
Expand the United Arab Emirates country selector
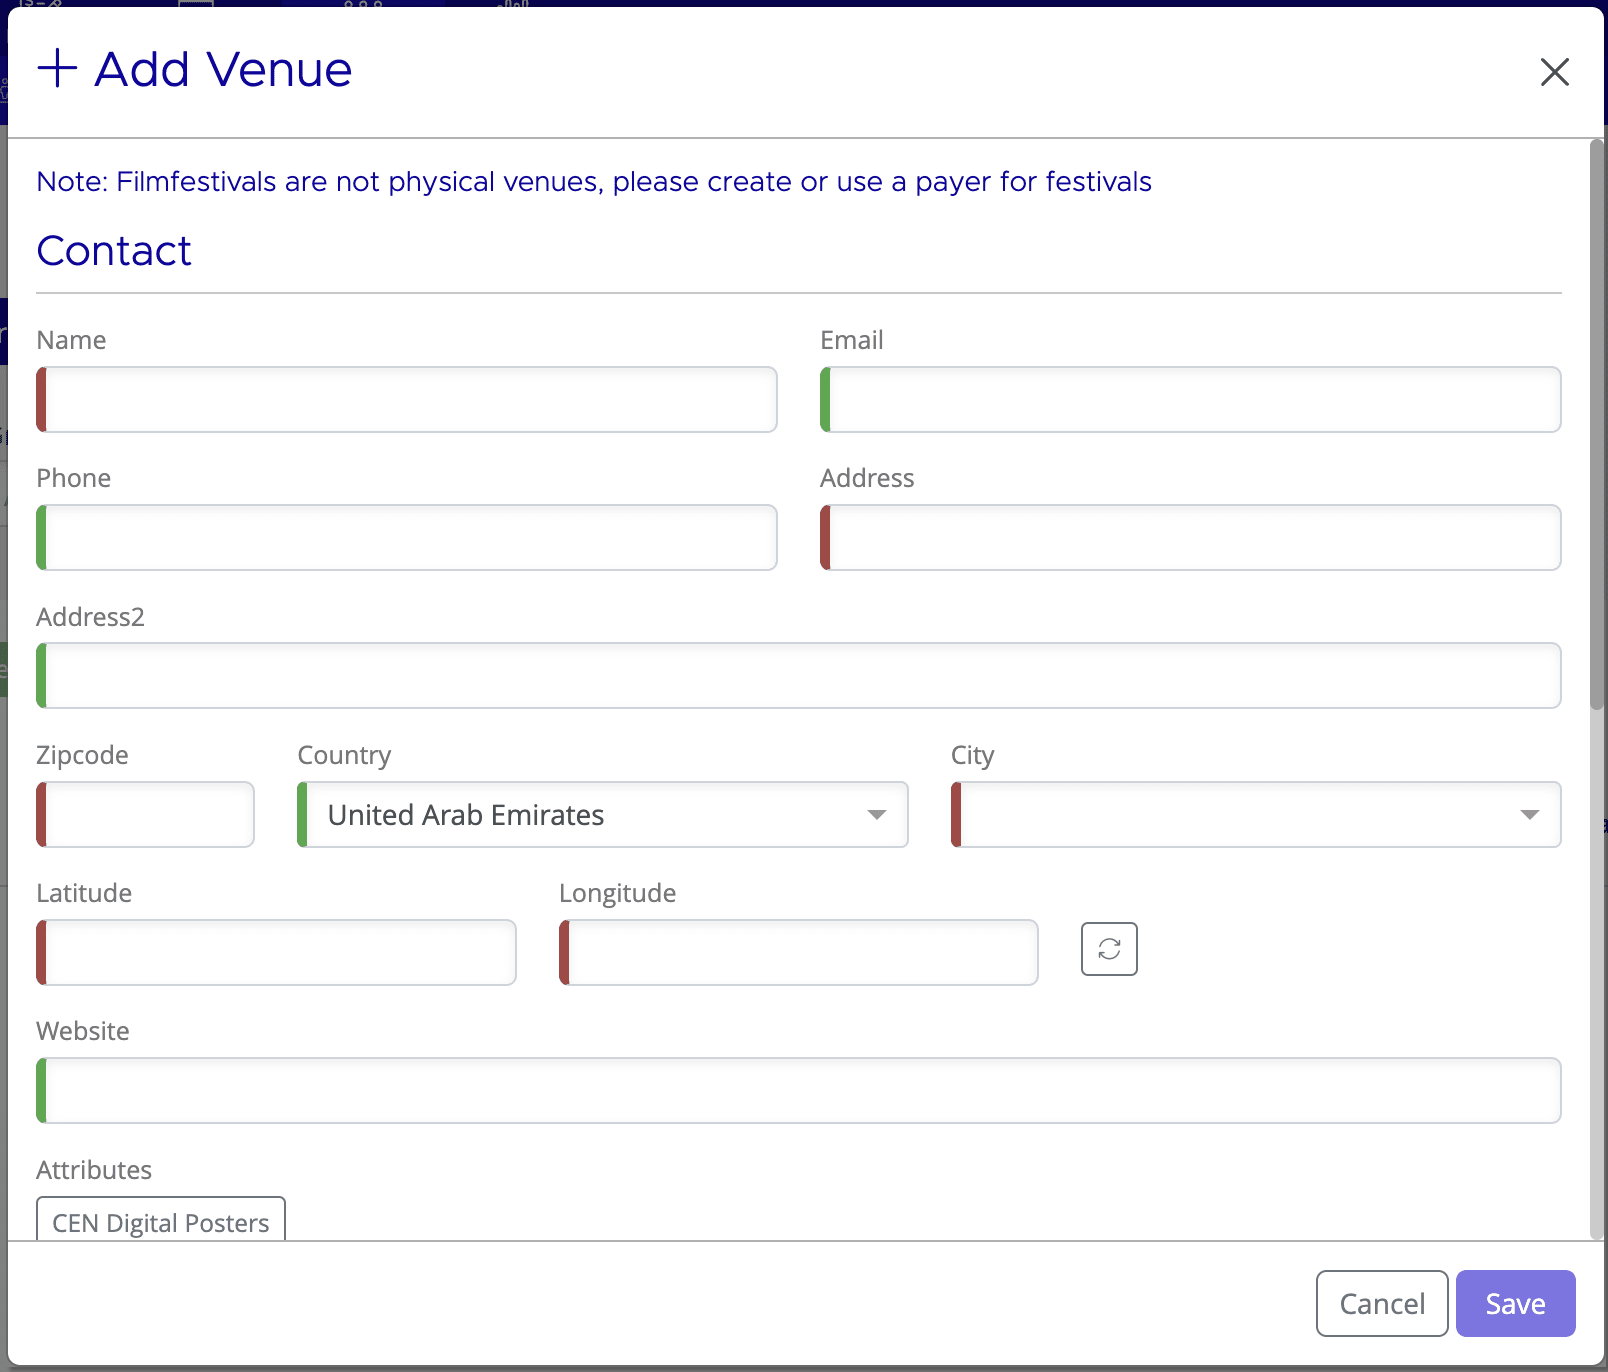click(876, 815)
